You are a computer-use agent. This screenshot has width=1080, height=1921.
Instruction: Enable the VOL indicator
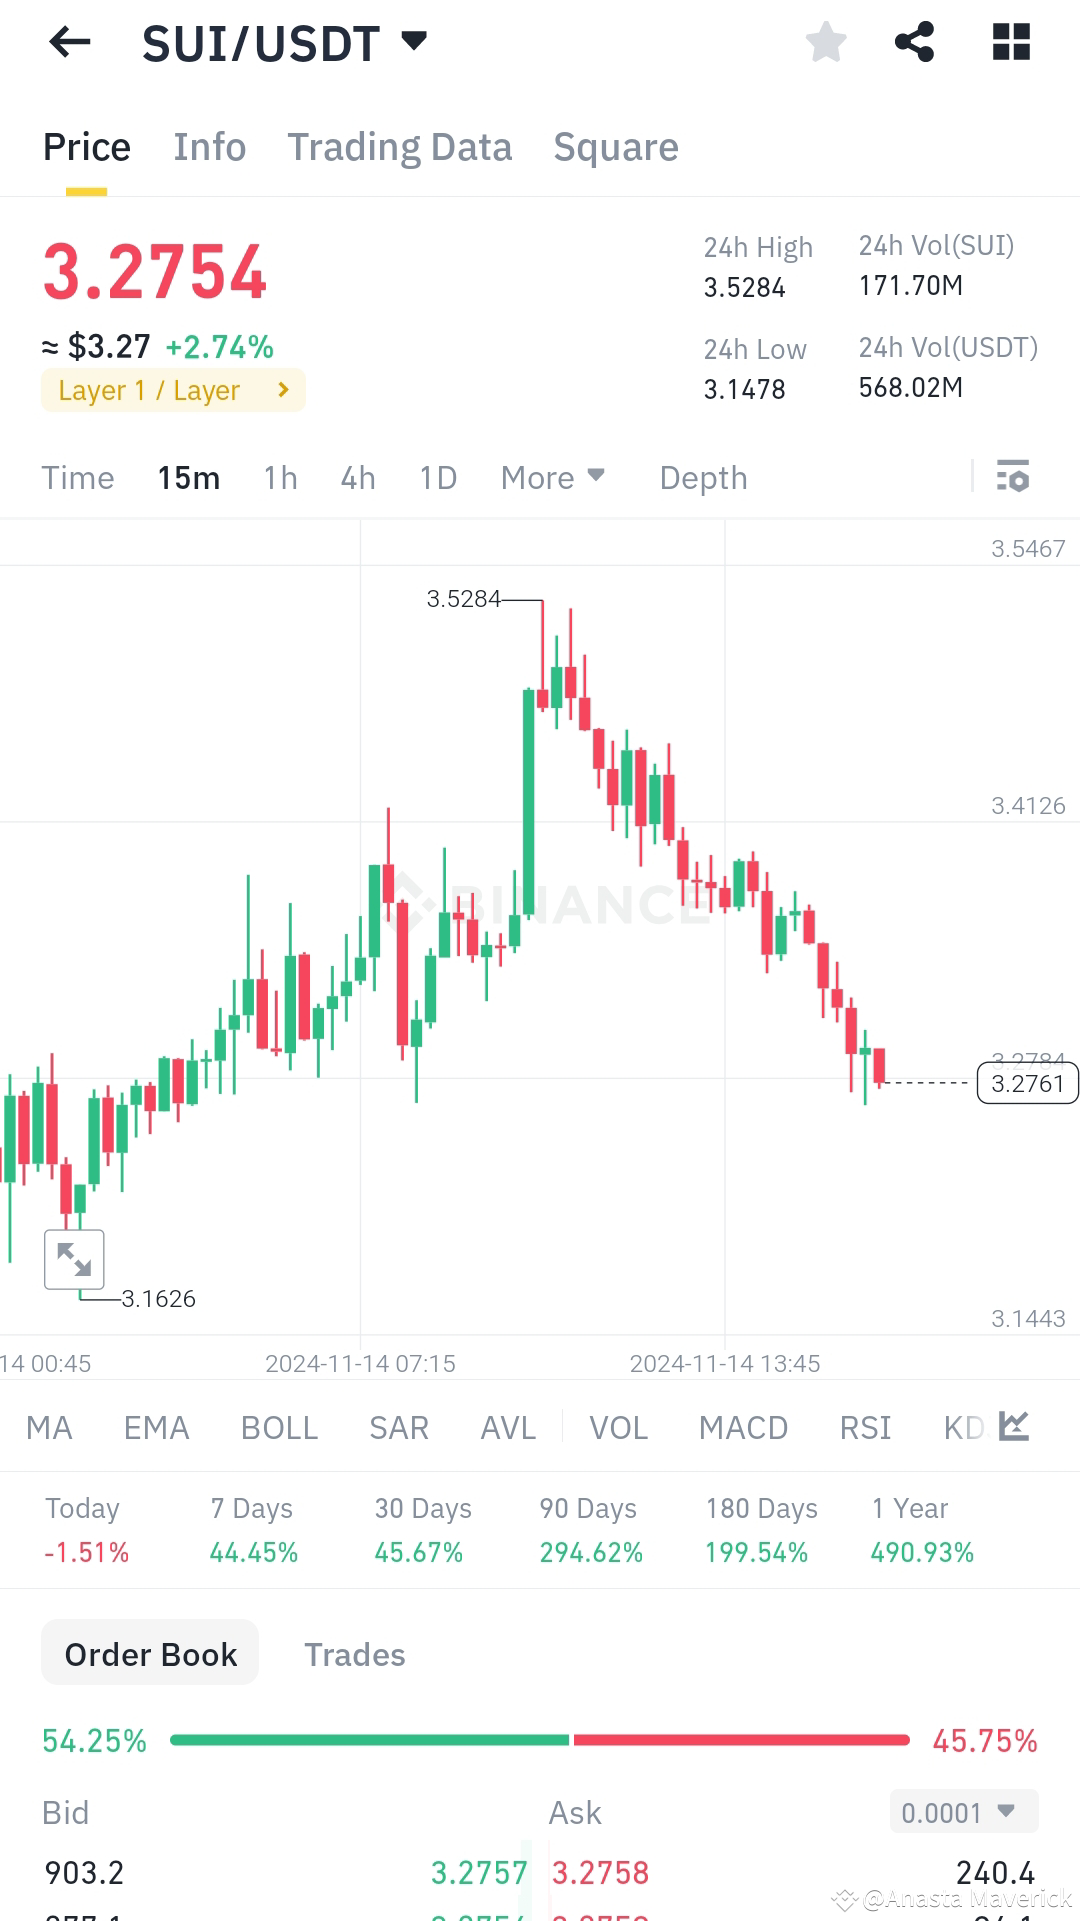tap(618, 1427)
